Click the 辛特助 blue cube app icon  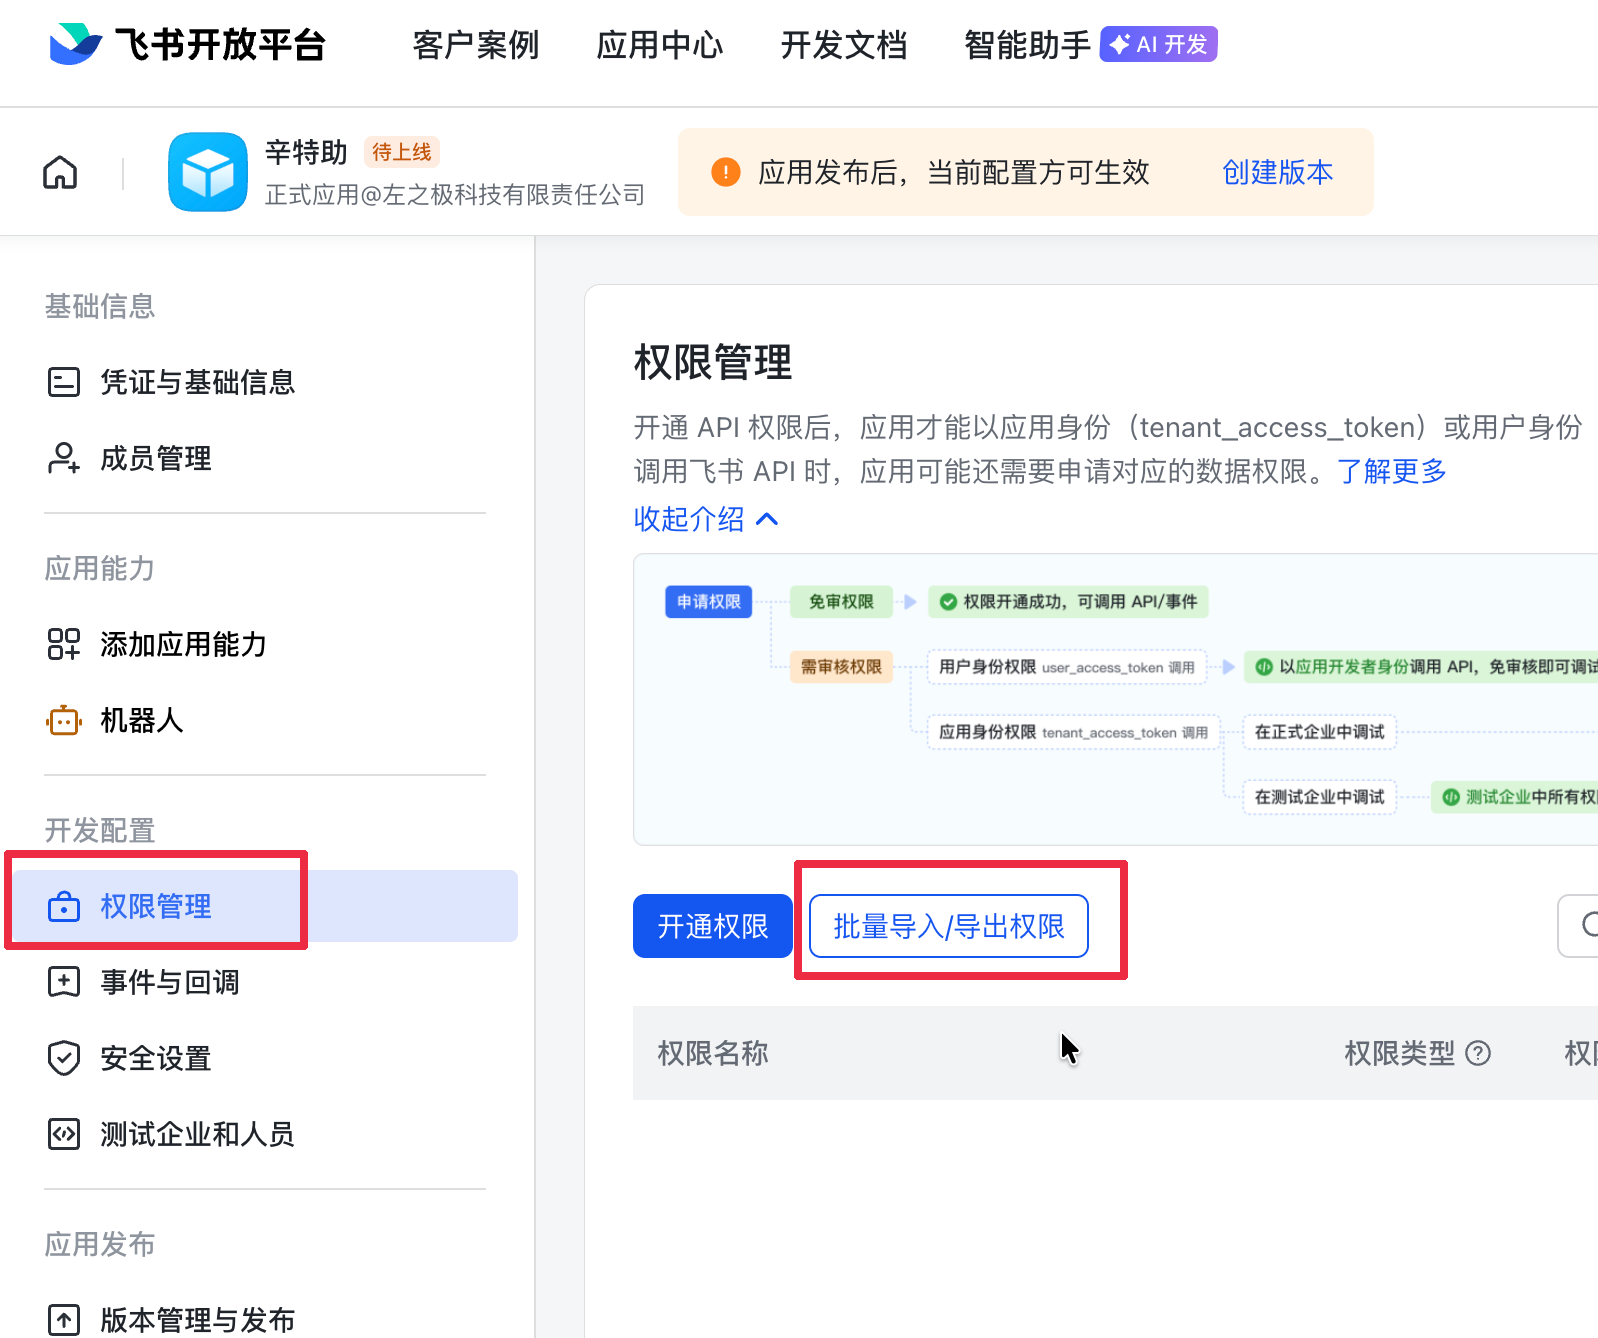208,172
